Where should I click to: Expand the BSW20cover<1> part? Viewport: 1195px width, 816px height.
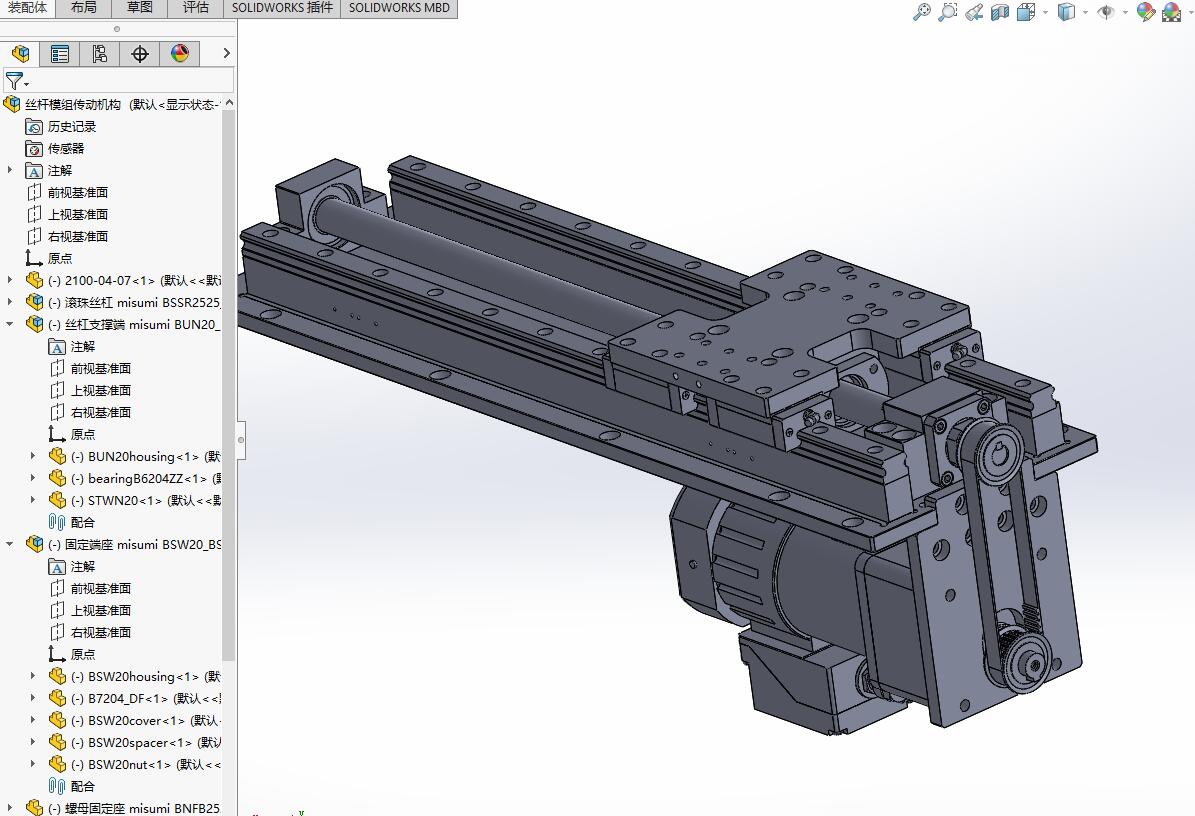coord(33,721)
